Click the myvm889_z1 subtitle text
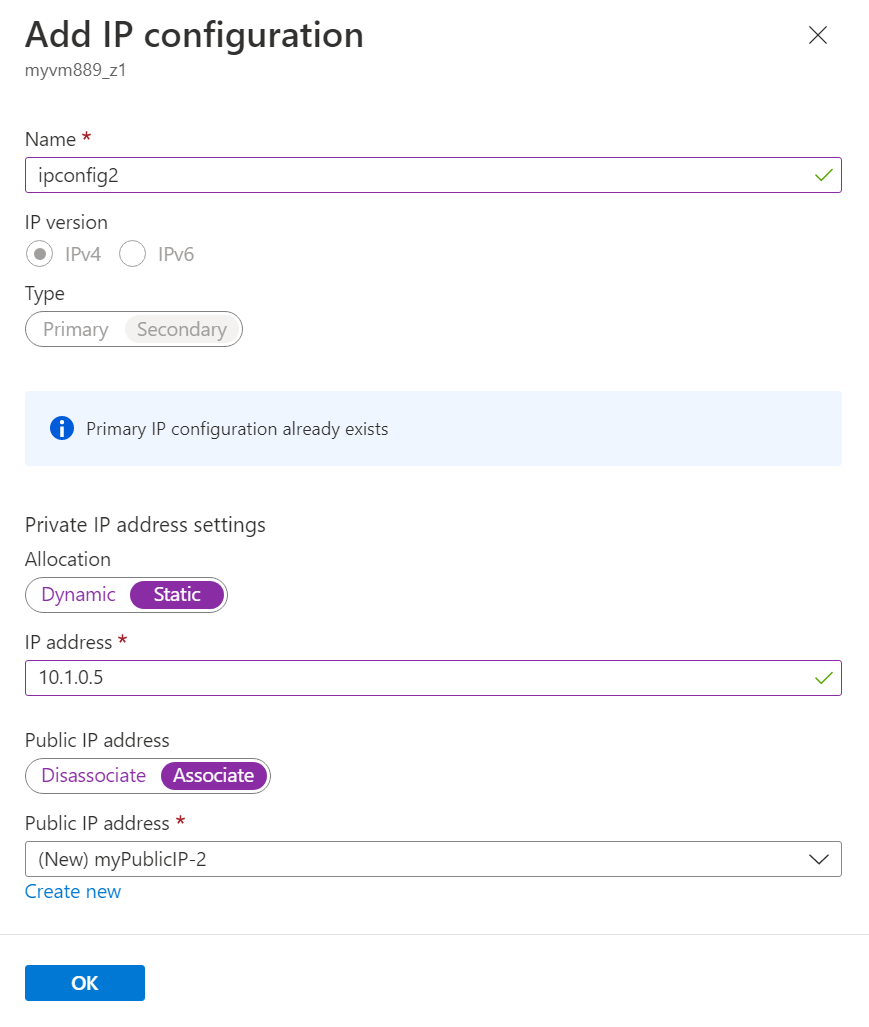 click(x=76, y=71)
